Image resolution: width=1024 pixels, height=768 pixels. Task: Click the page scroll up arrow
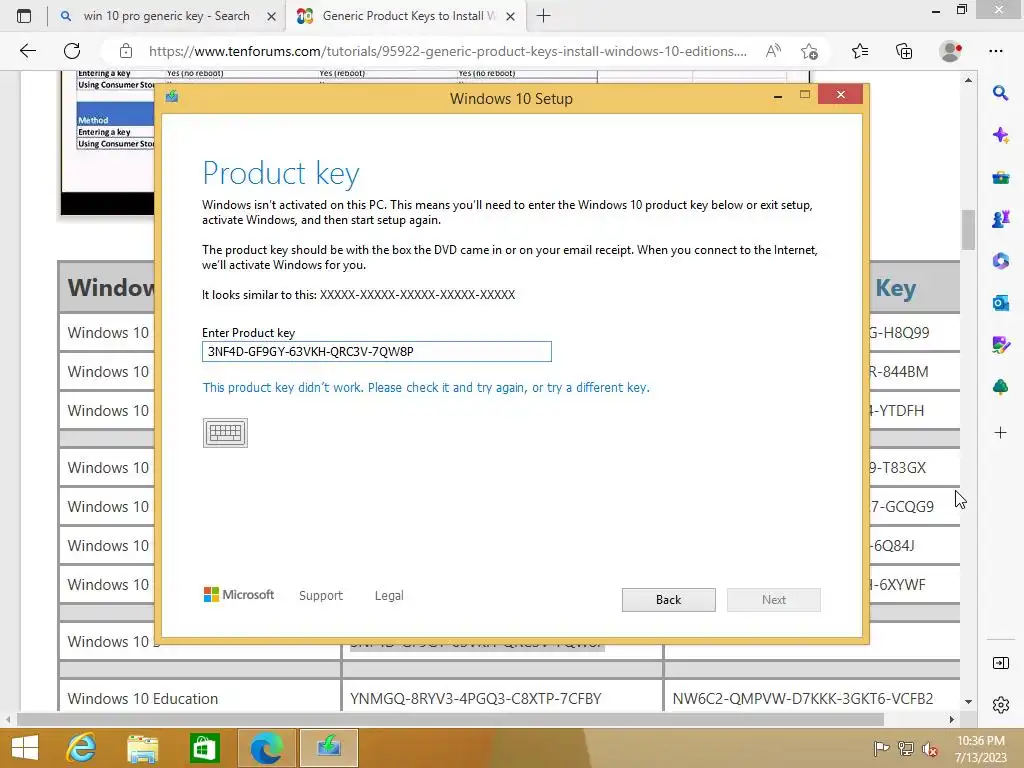point(968,80)
